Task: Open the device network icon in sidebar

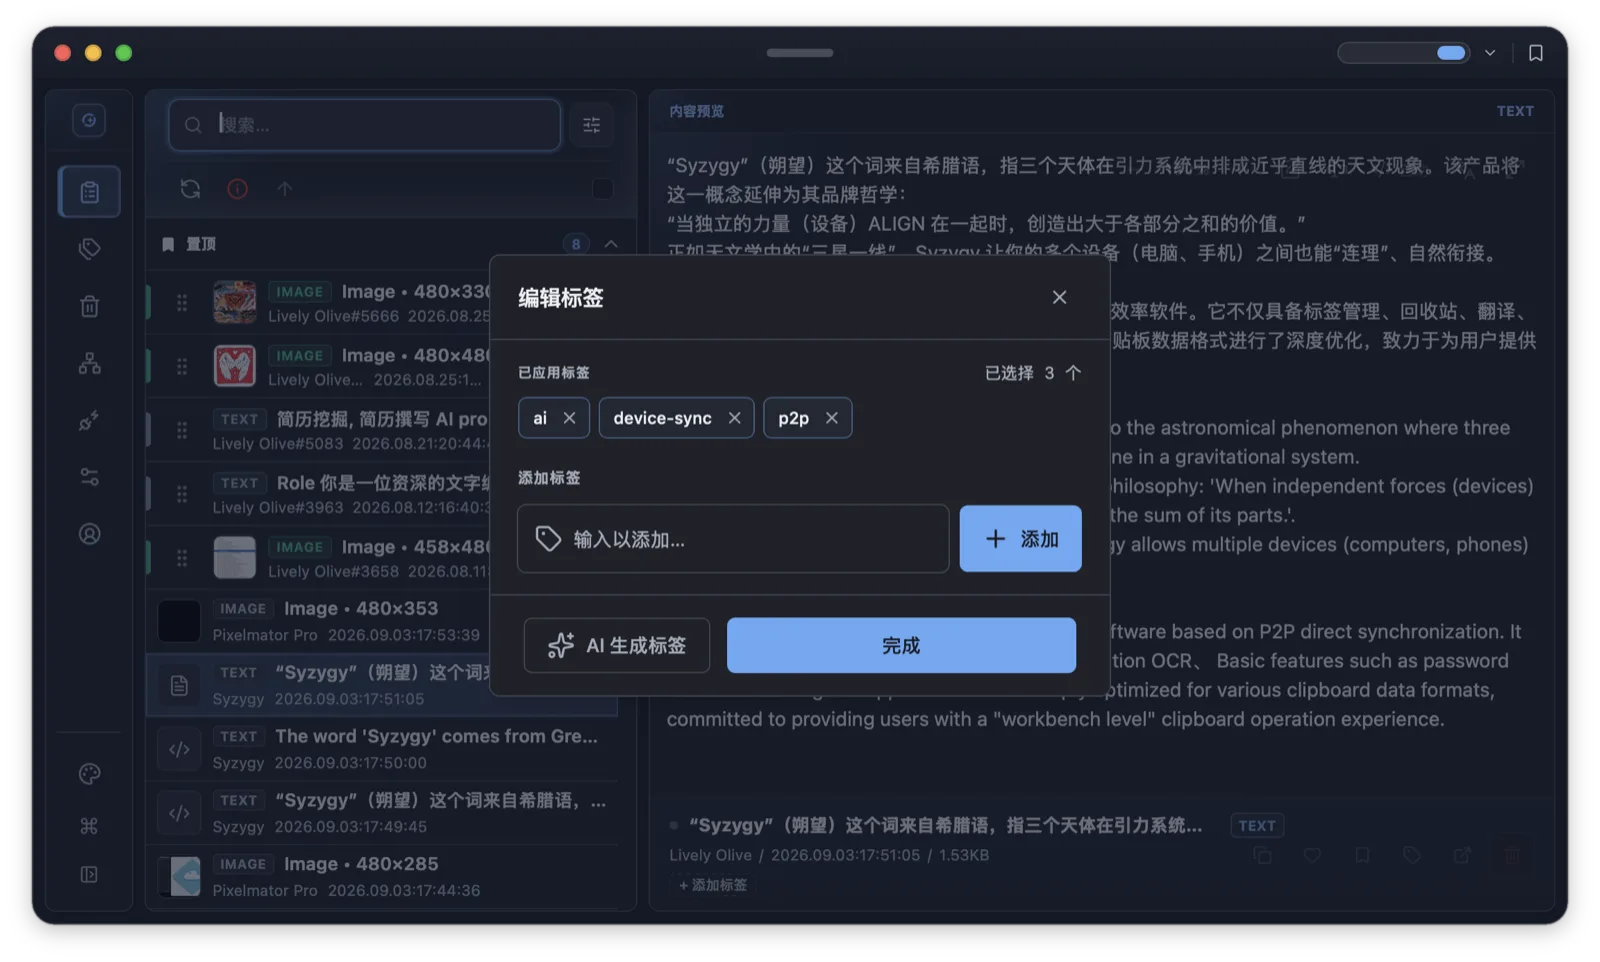Action: coord(89,363)
